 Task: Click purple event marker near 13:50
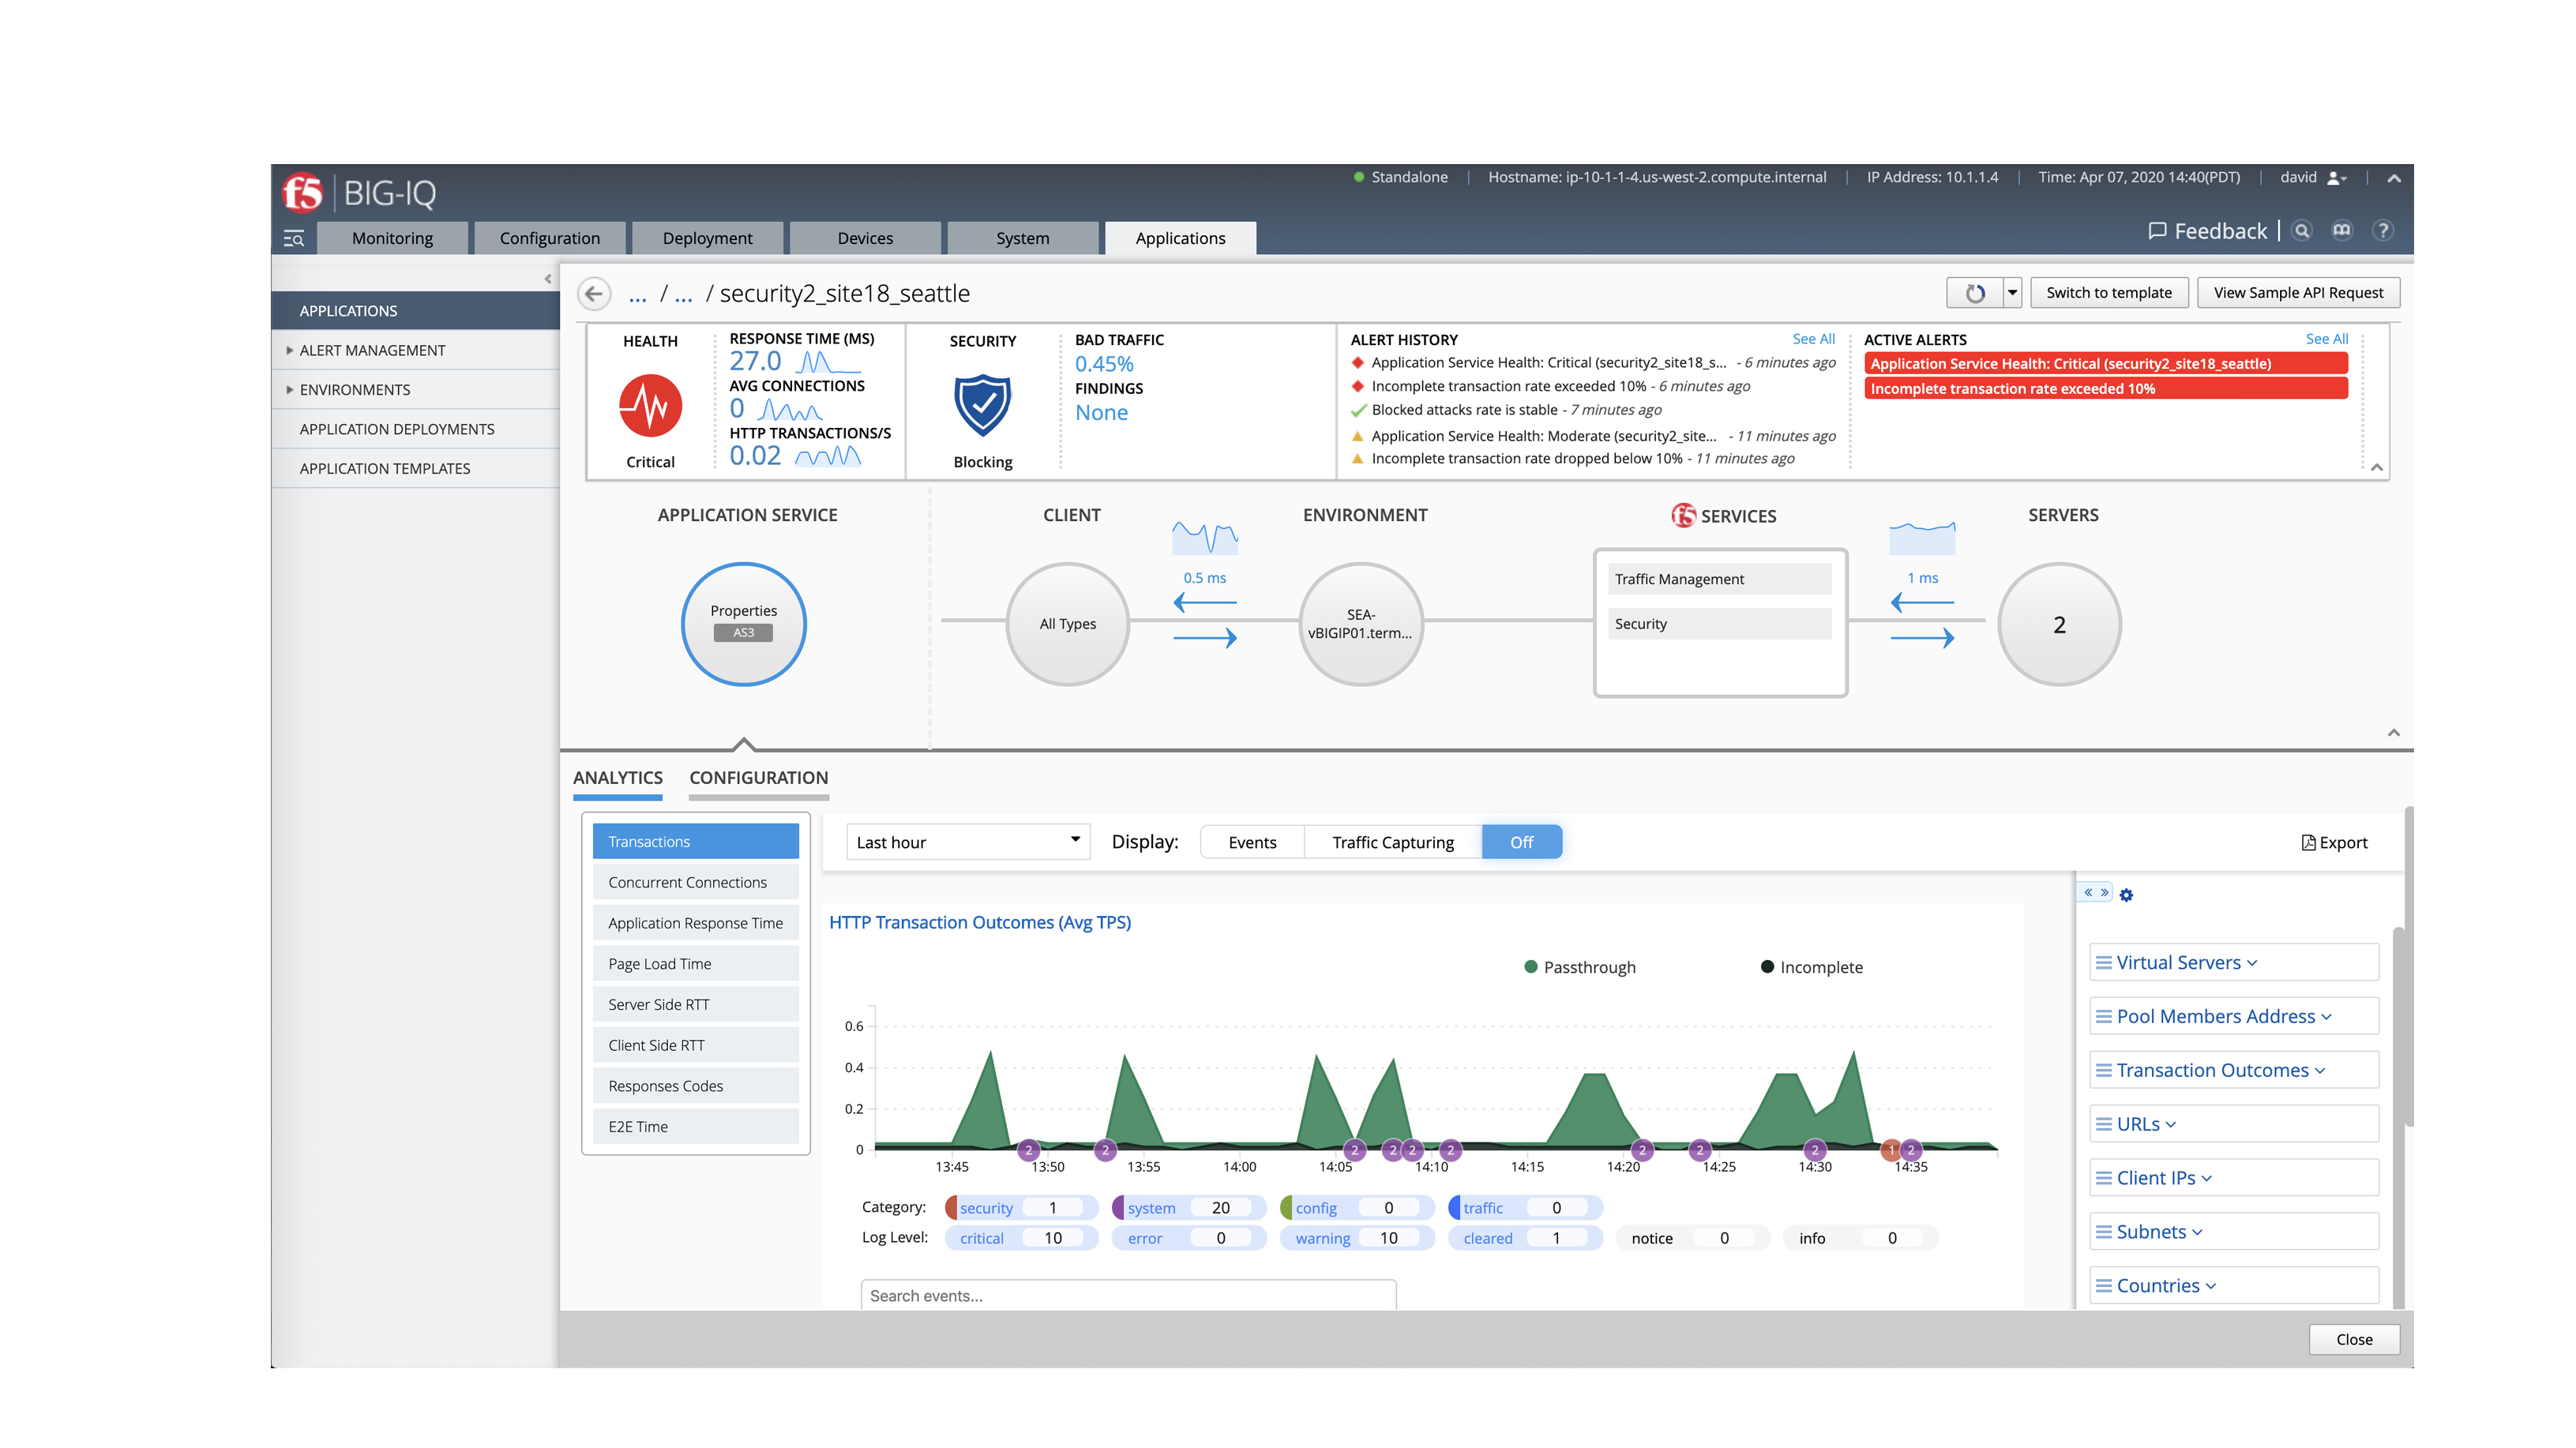(1028, 1150)
